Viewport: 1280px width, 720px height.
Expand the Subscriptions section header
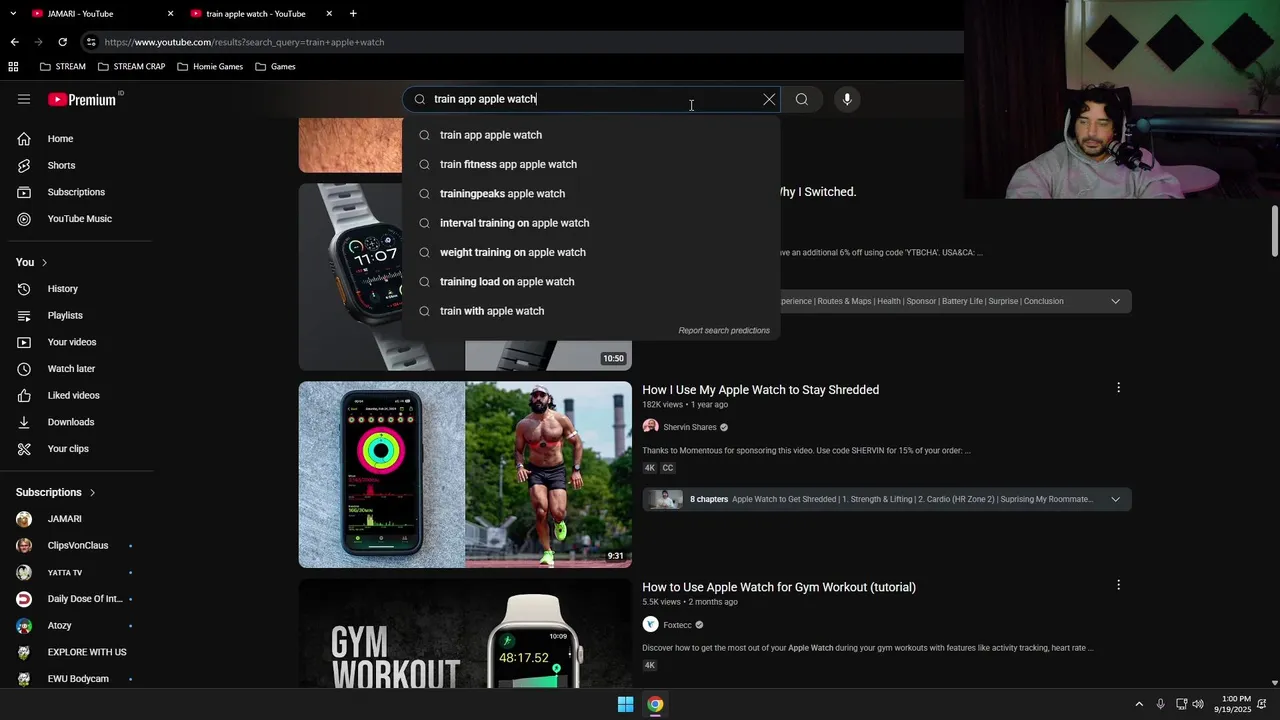click(56, 492)
